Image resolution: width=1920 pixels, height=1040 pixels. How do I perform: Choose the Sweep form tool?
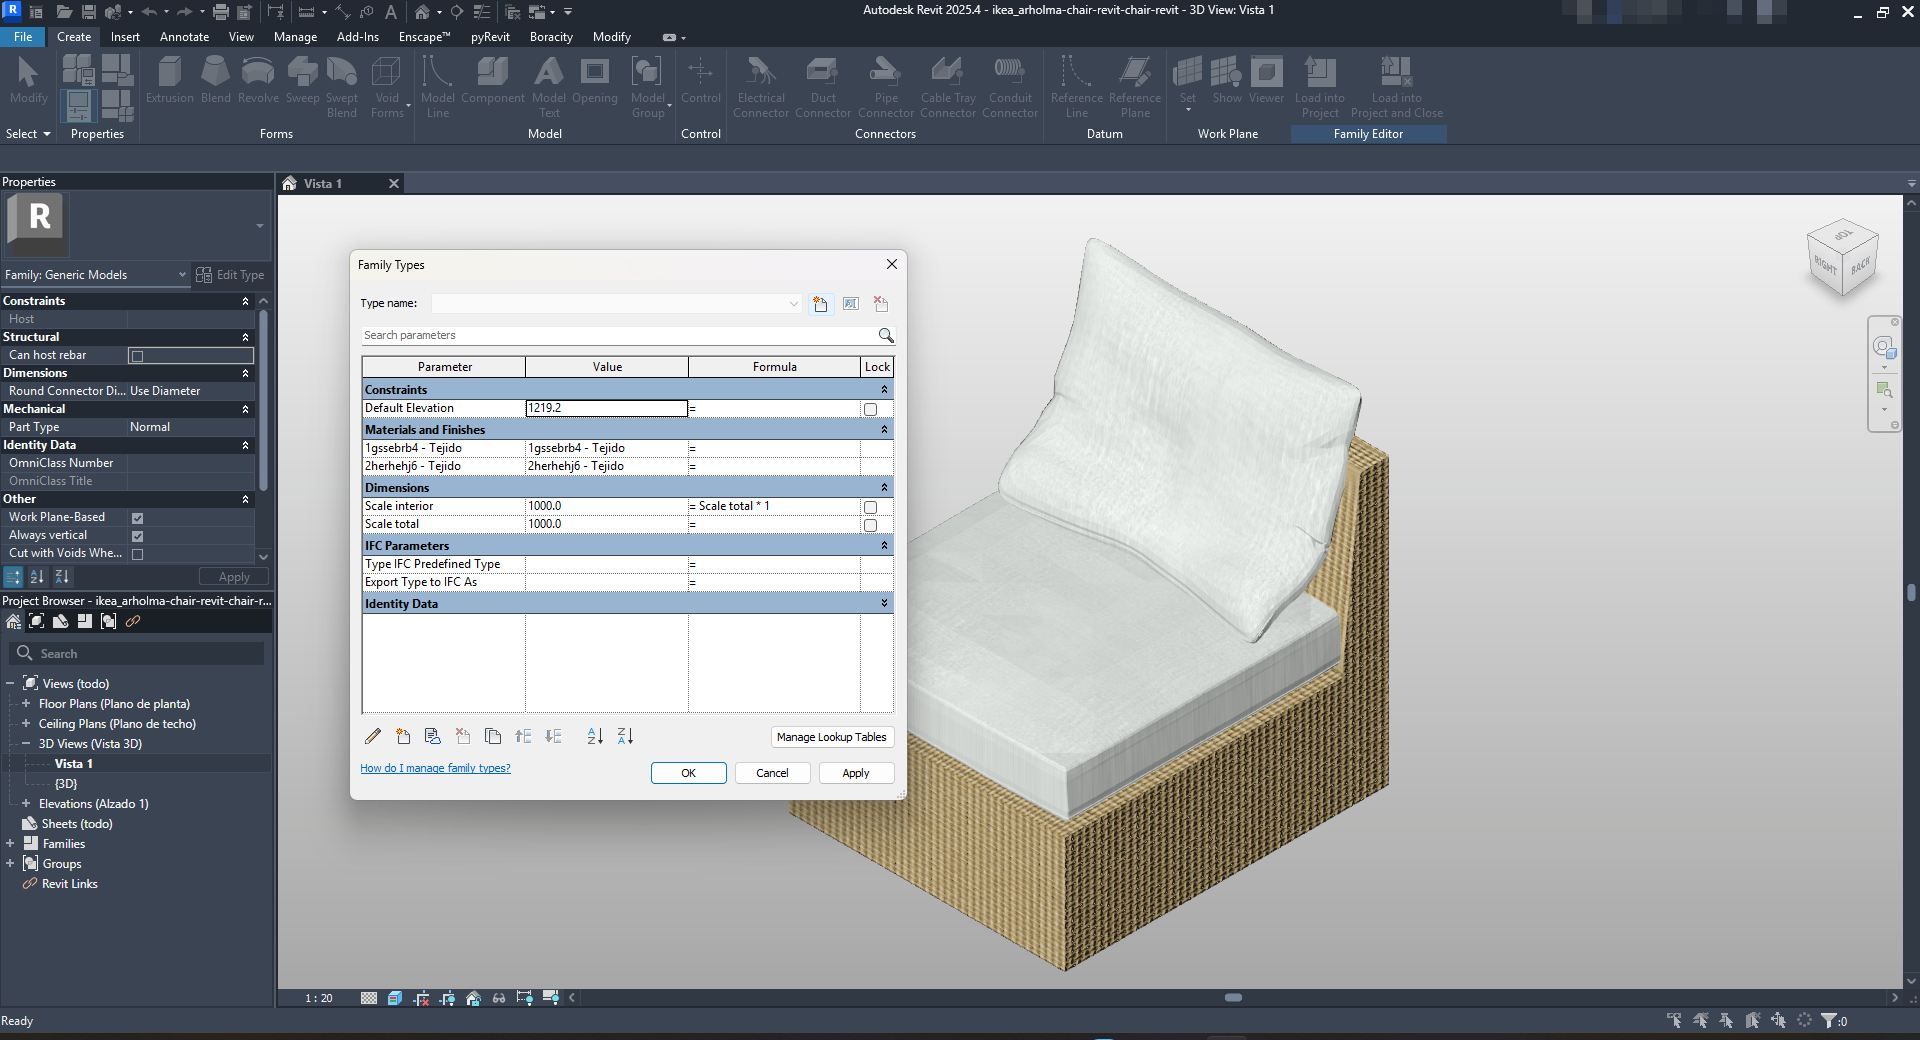(302, 80)
